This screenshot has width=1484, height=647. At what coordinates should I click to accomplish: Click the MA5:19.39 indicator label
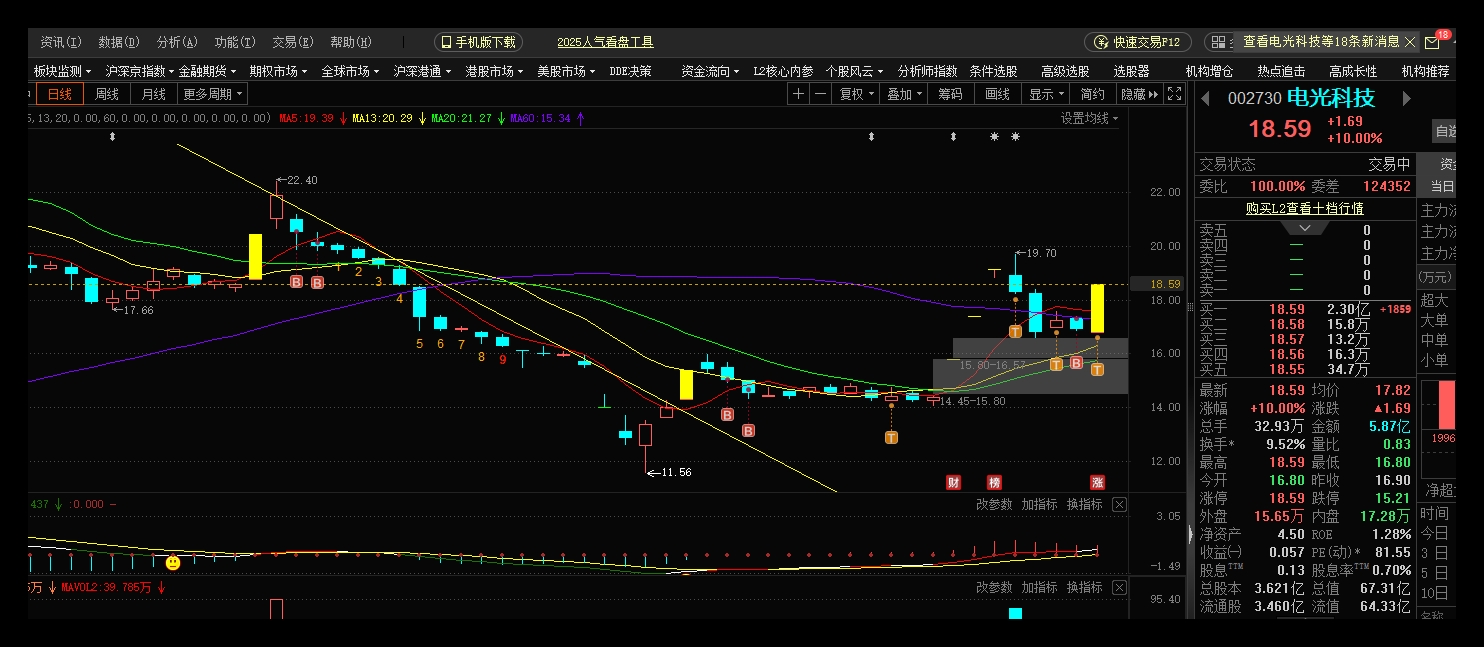(306, 118)
